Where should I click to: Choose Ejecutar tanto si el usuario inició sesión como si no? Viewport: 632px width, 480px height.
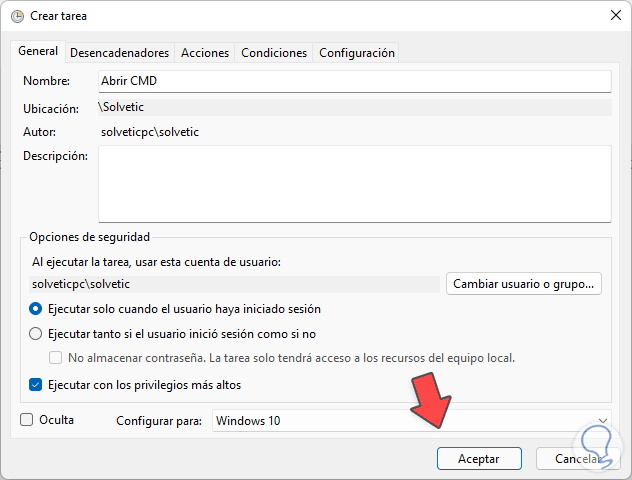pyautogui.click(x=37, y=334)
